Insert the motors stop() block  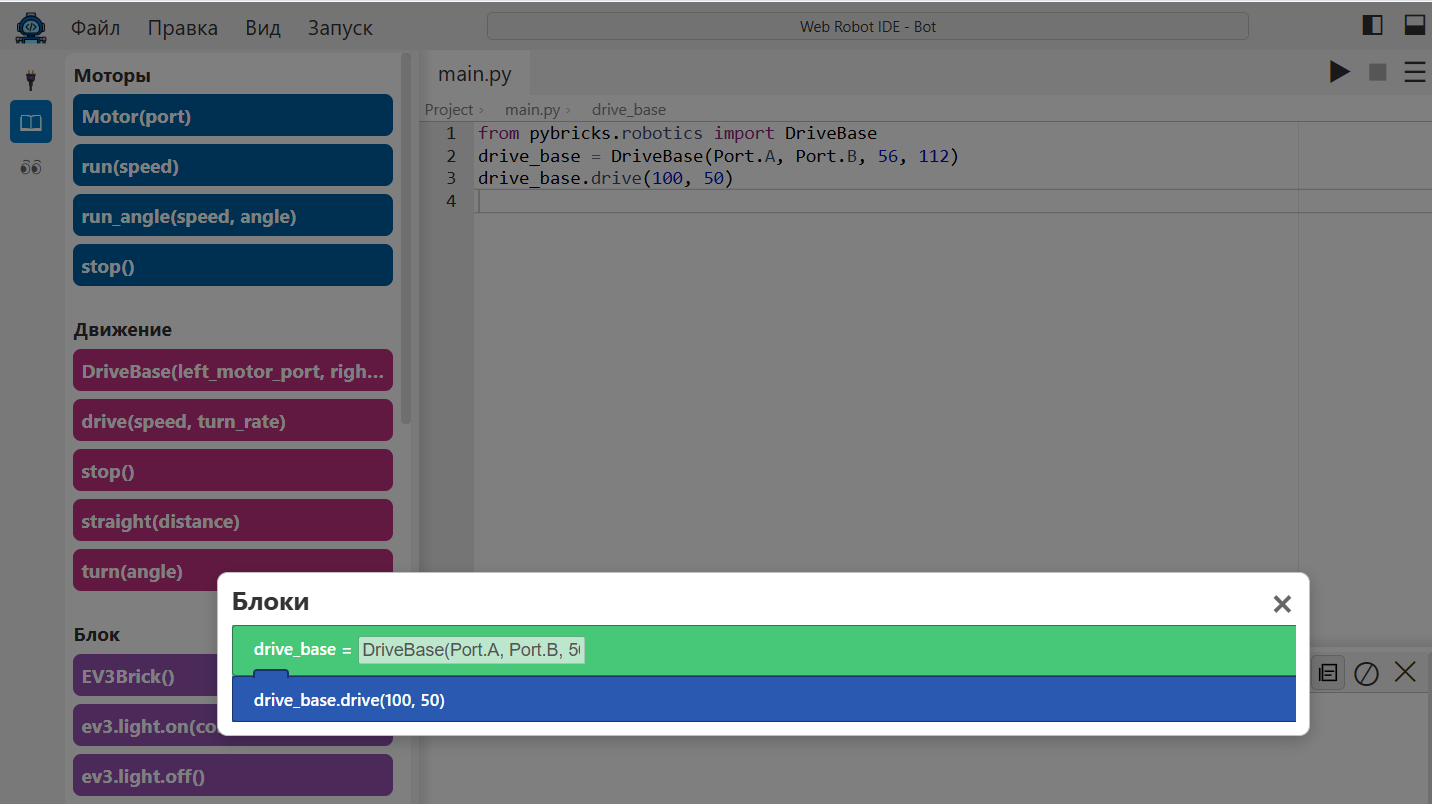[x=233, y=266]
